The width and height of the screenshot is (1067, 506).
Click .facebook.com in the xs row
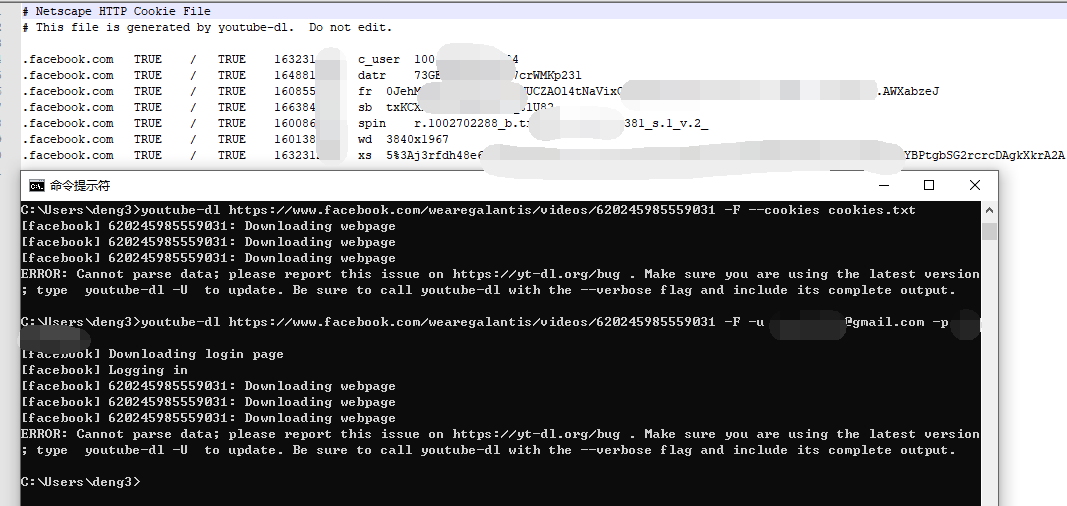point(68,156)
